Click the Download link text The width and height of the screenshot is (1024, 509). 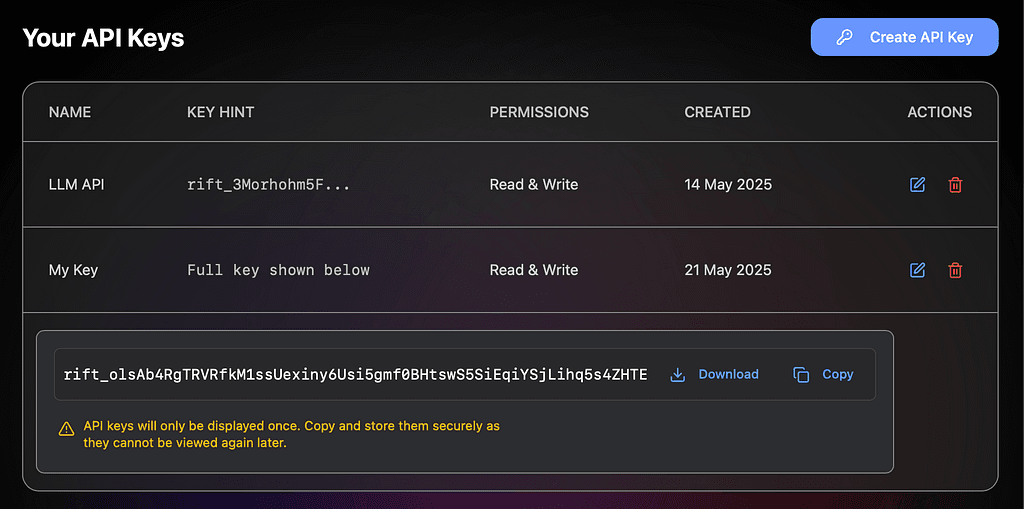729,374
